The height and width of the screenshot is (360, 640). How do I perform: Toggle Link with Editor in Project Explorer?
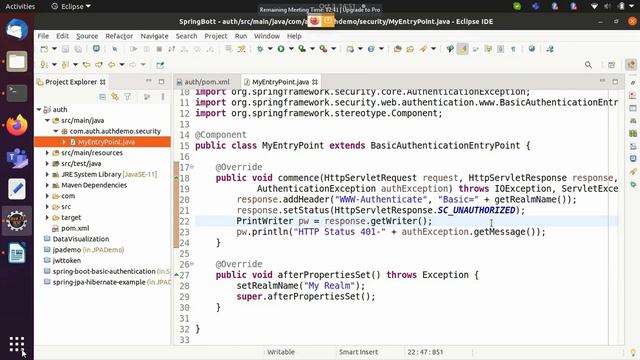(x=115, y=97)
